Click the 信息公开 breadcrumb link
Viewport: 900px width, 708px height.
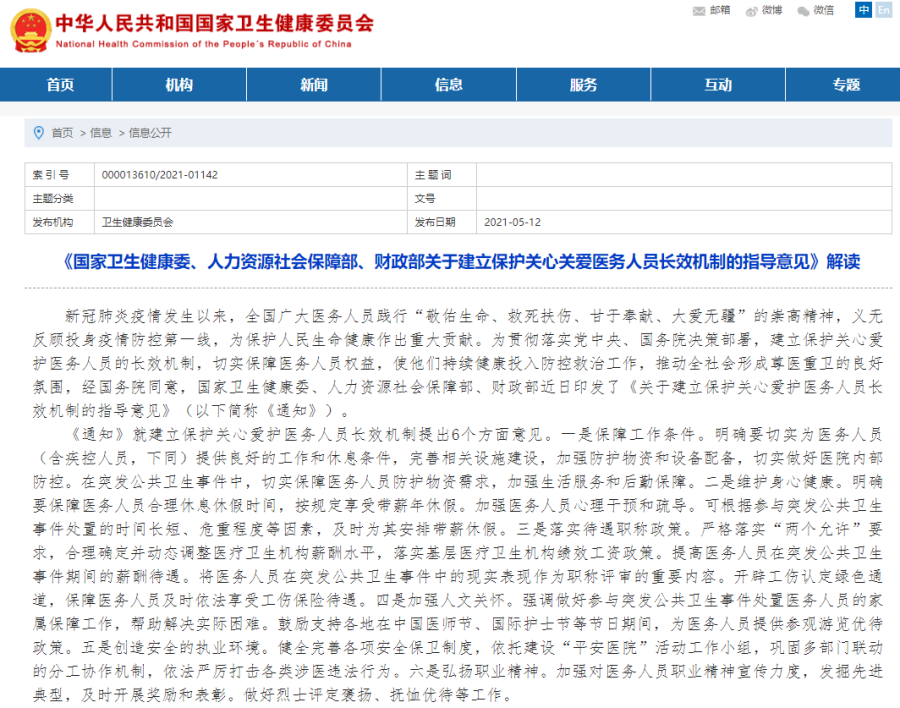150,133
